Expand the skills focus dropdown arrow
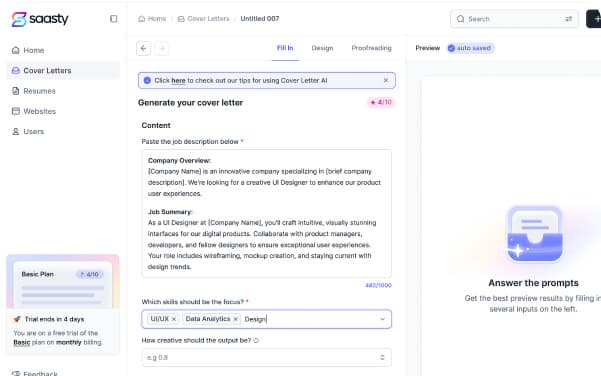Screen dimensions: 601x376 point(382,319)
